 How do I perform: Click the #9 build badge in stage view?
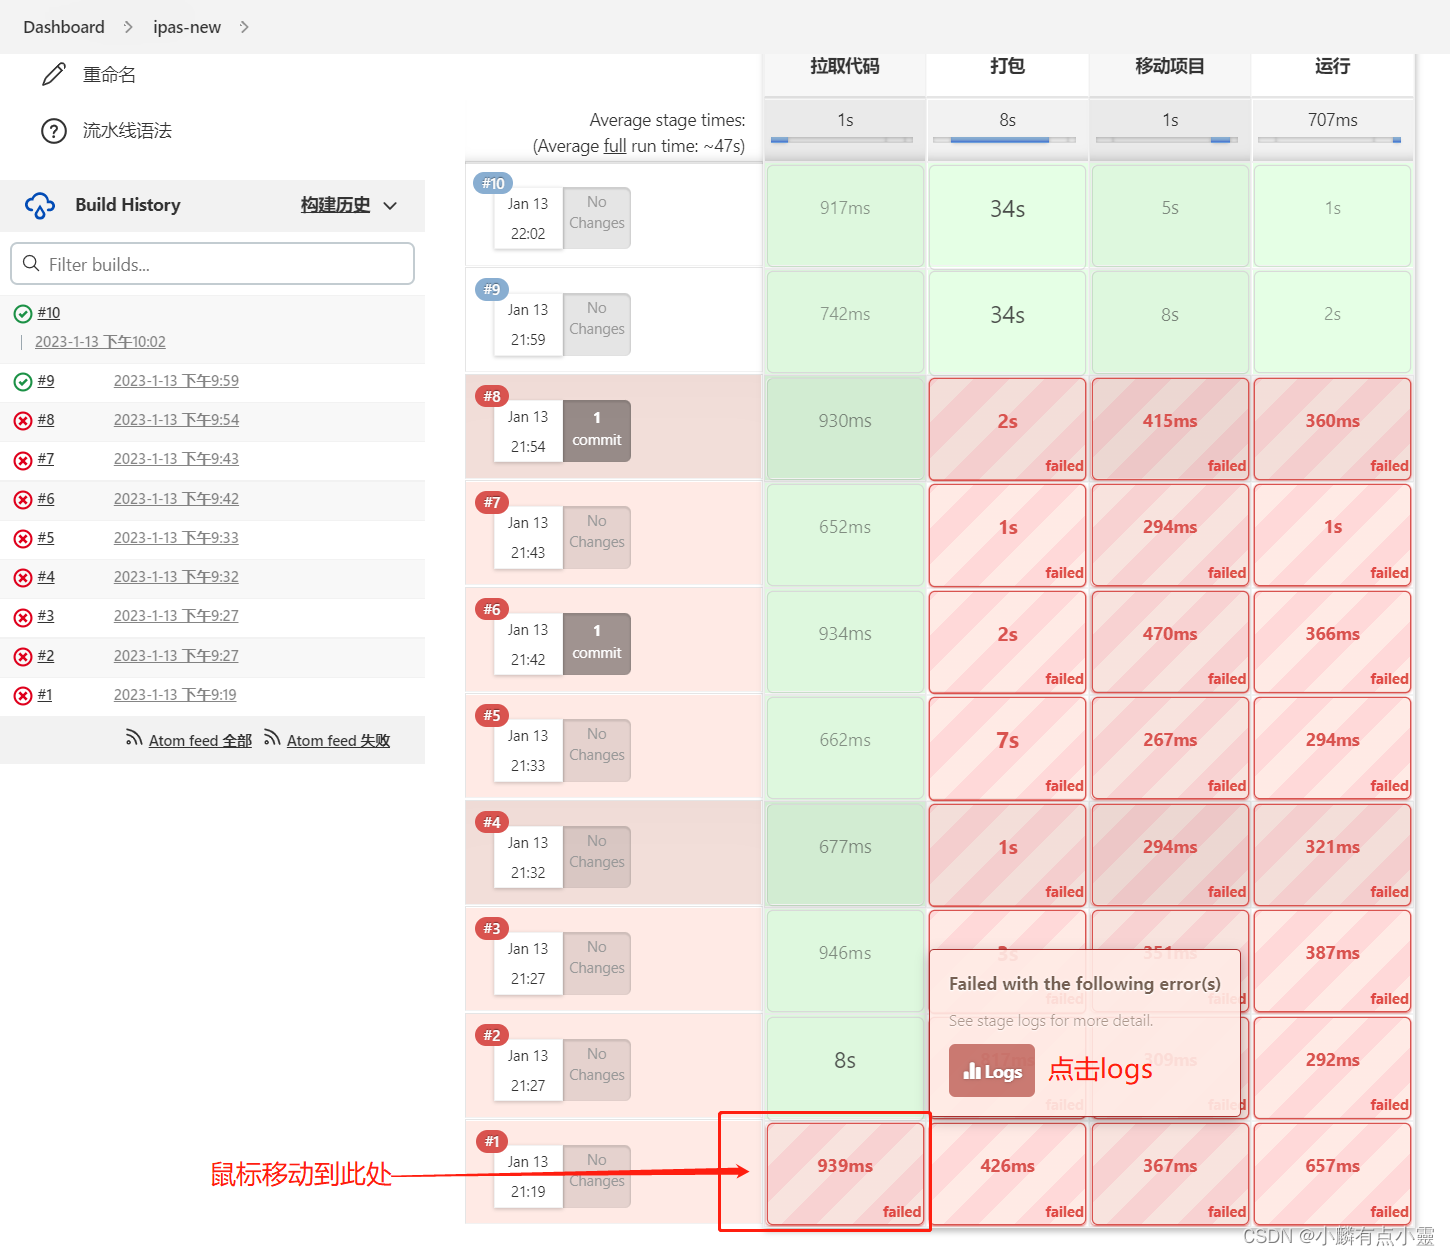[491, 289]
